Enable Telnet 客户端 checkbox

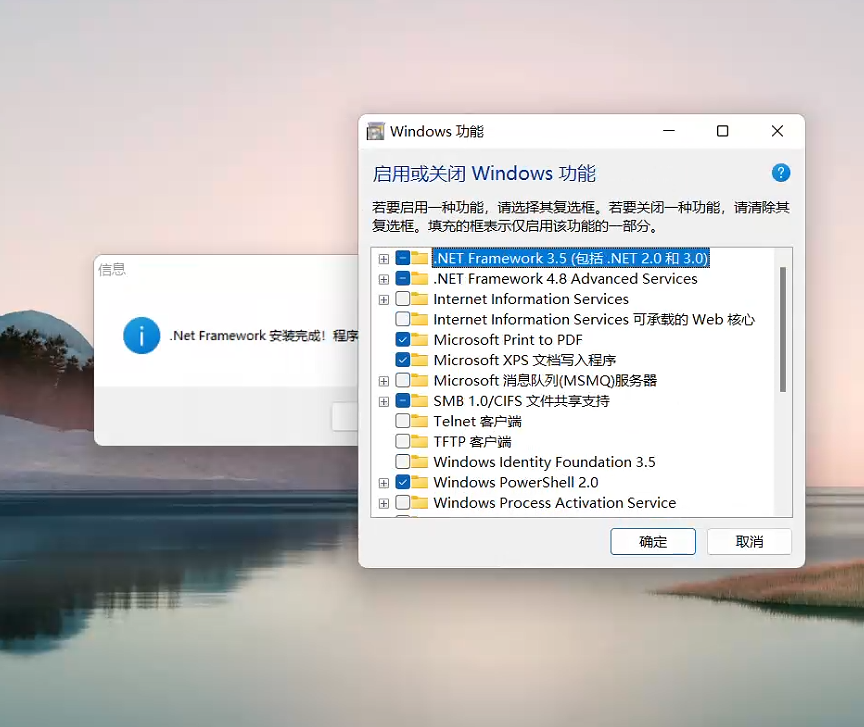coord(403,421)
